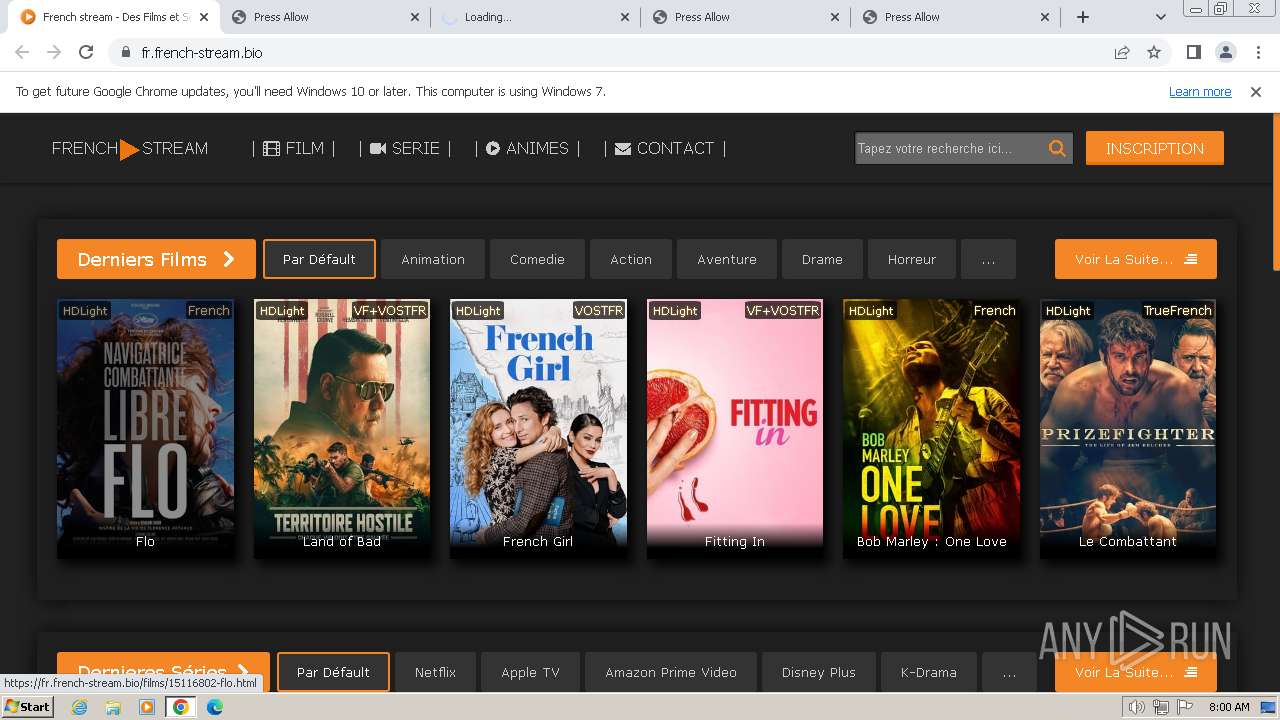Open the Flo movie poster
This screenshot has height=720, width=1280.
pyautogui.click(x=146, y=428)
